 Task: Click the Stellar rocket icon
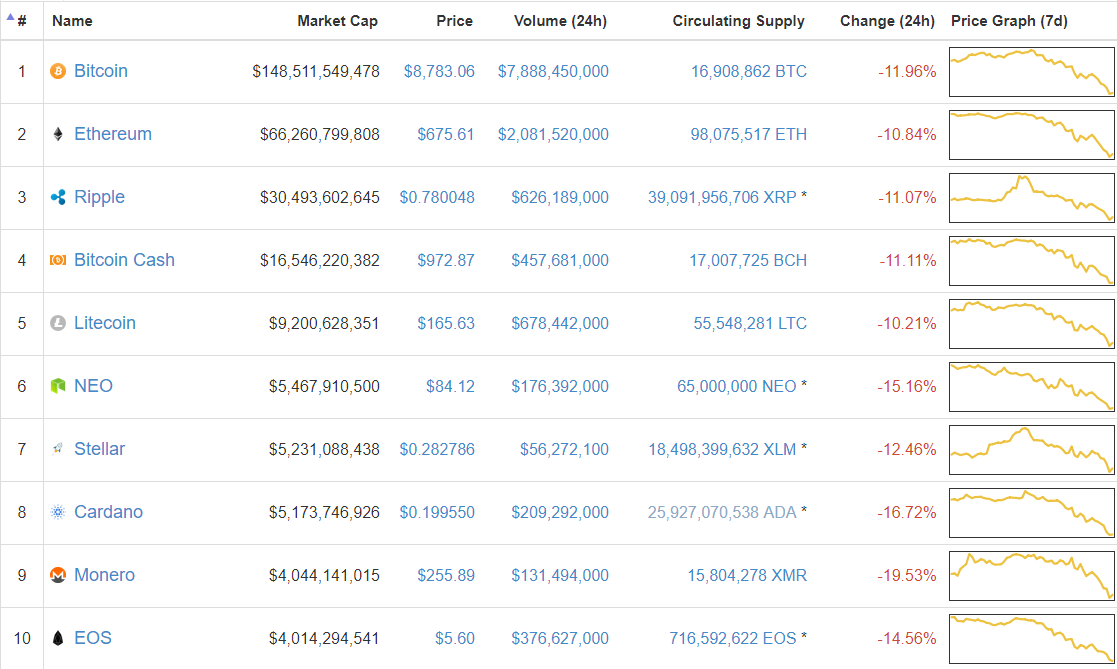click(x=57, y=449)
